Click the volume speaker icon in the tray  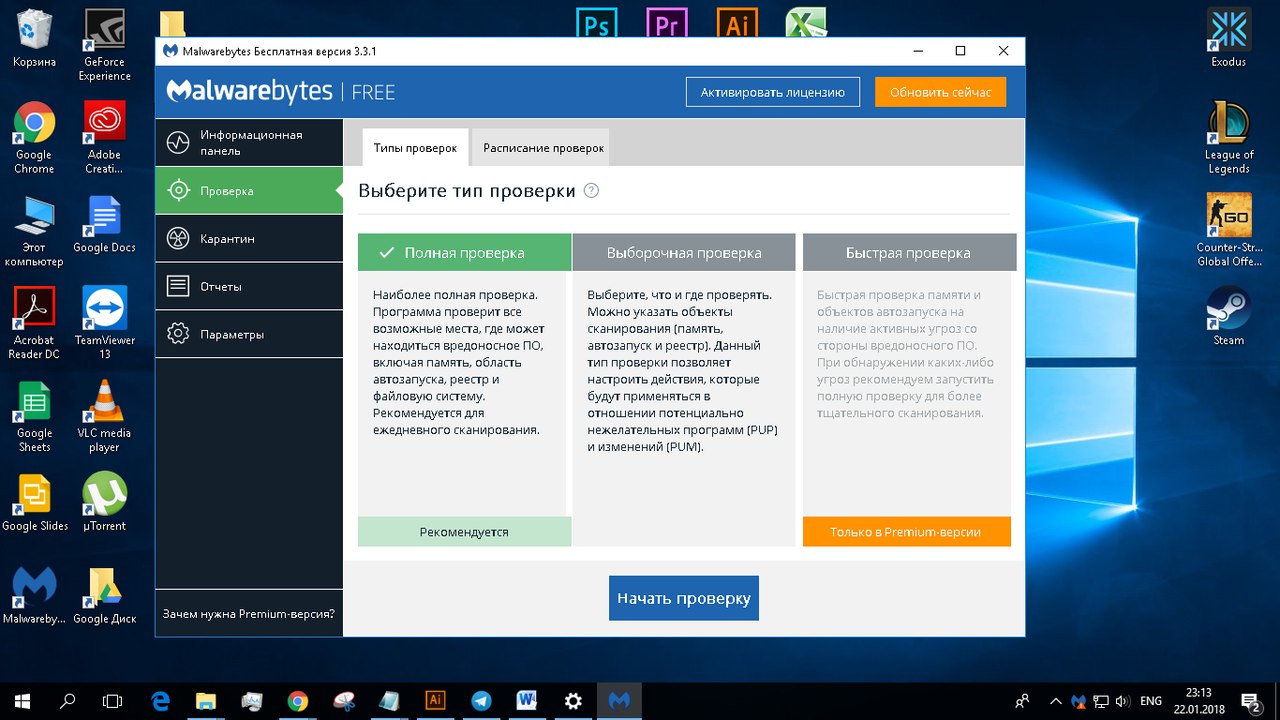1123,701
